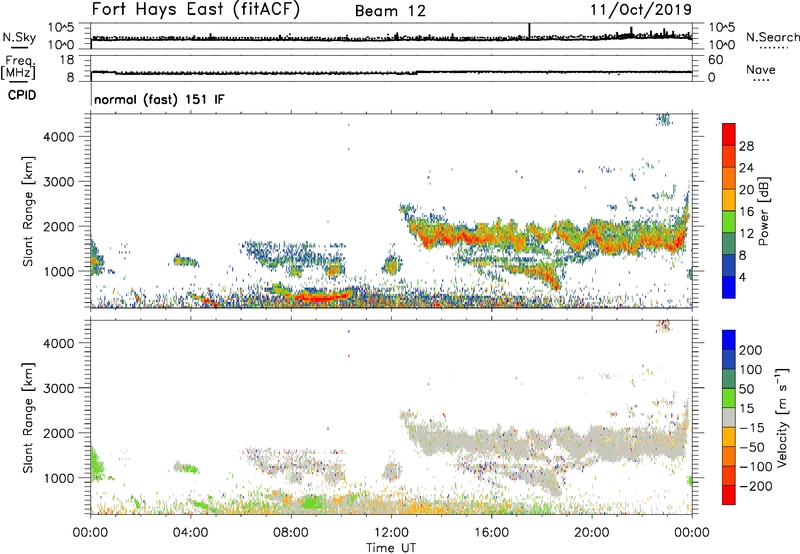
Task: Click the 'CPID' label
Action: point(22,95)
